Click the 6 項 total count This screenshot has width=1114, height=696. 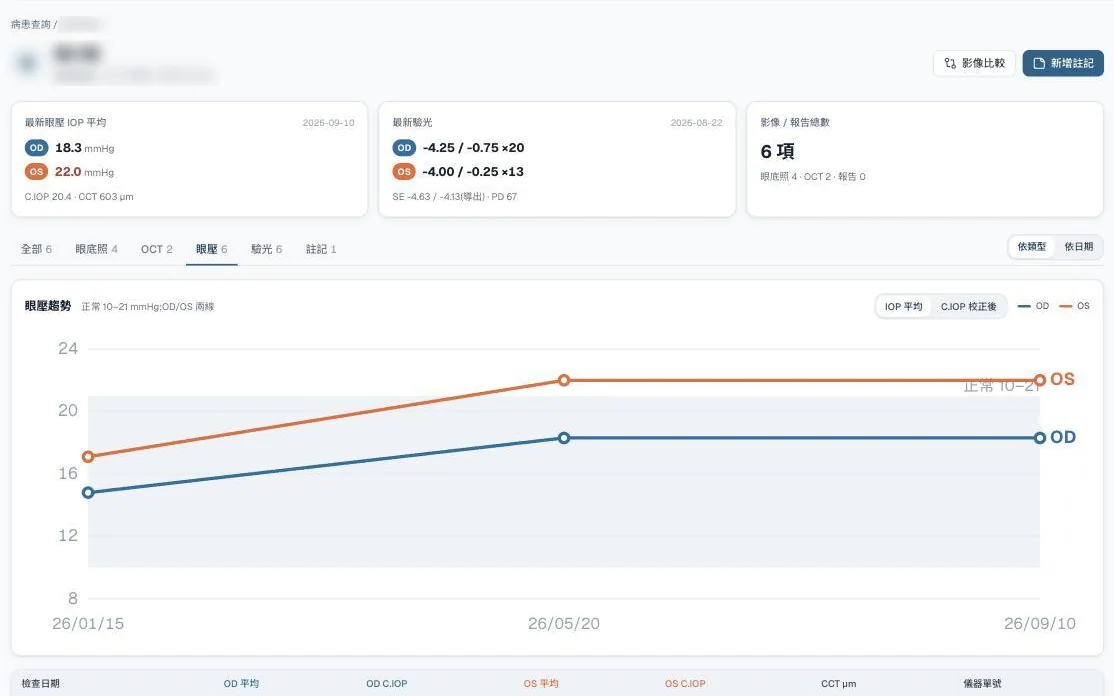[x=777, y=151]
